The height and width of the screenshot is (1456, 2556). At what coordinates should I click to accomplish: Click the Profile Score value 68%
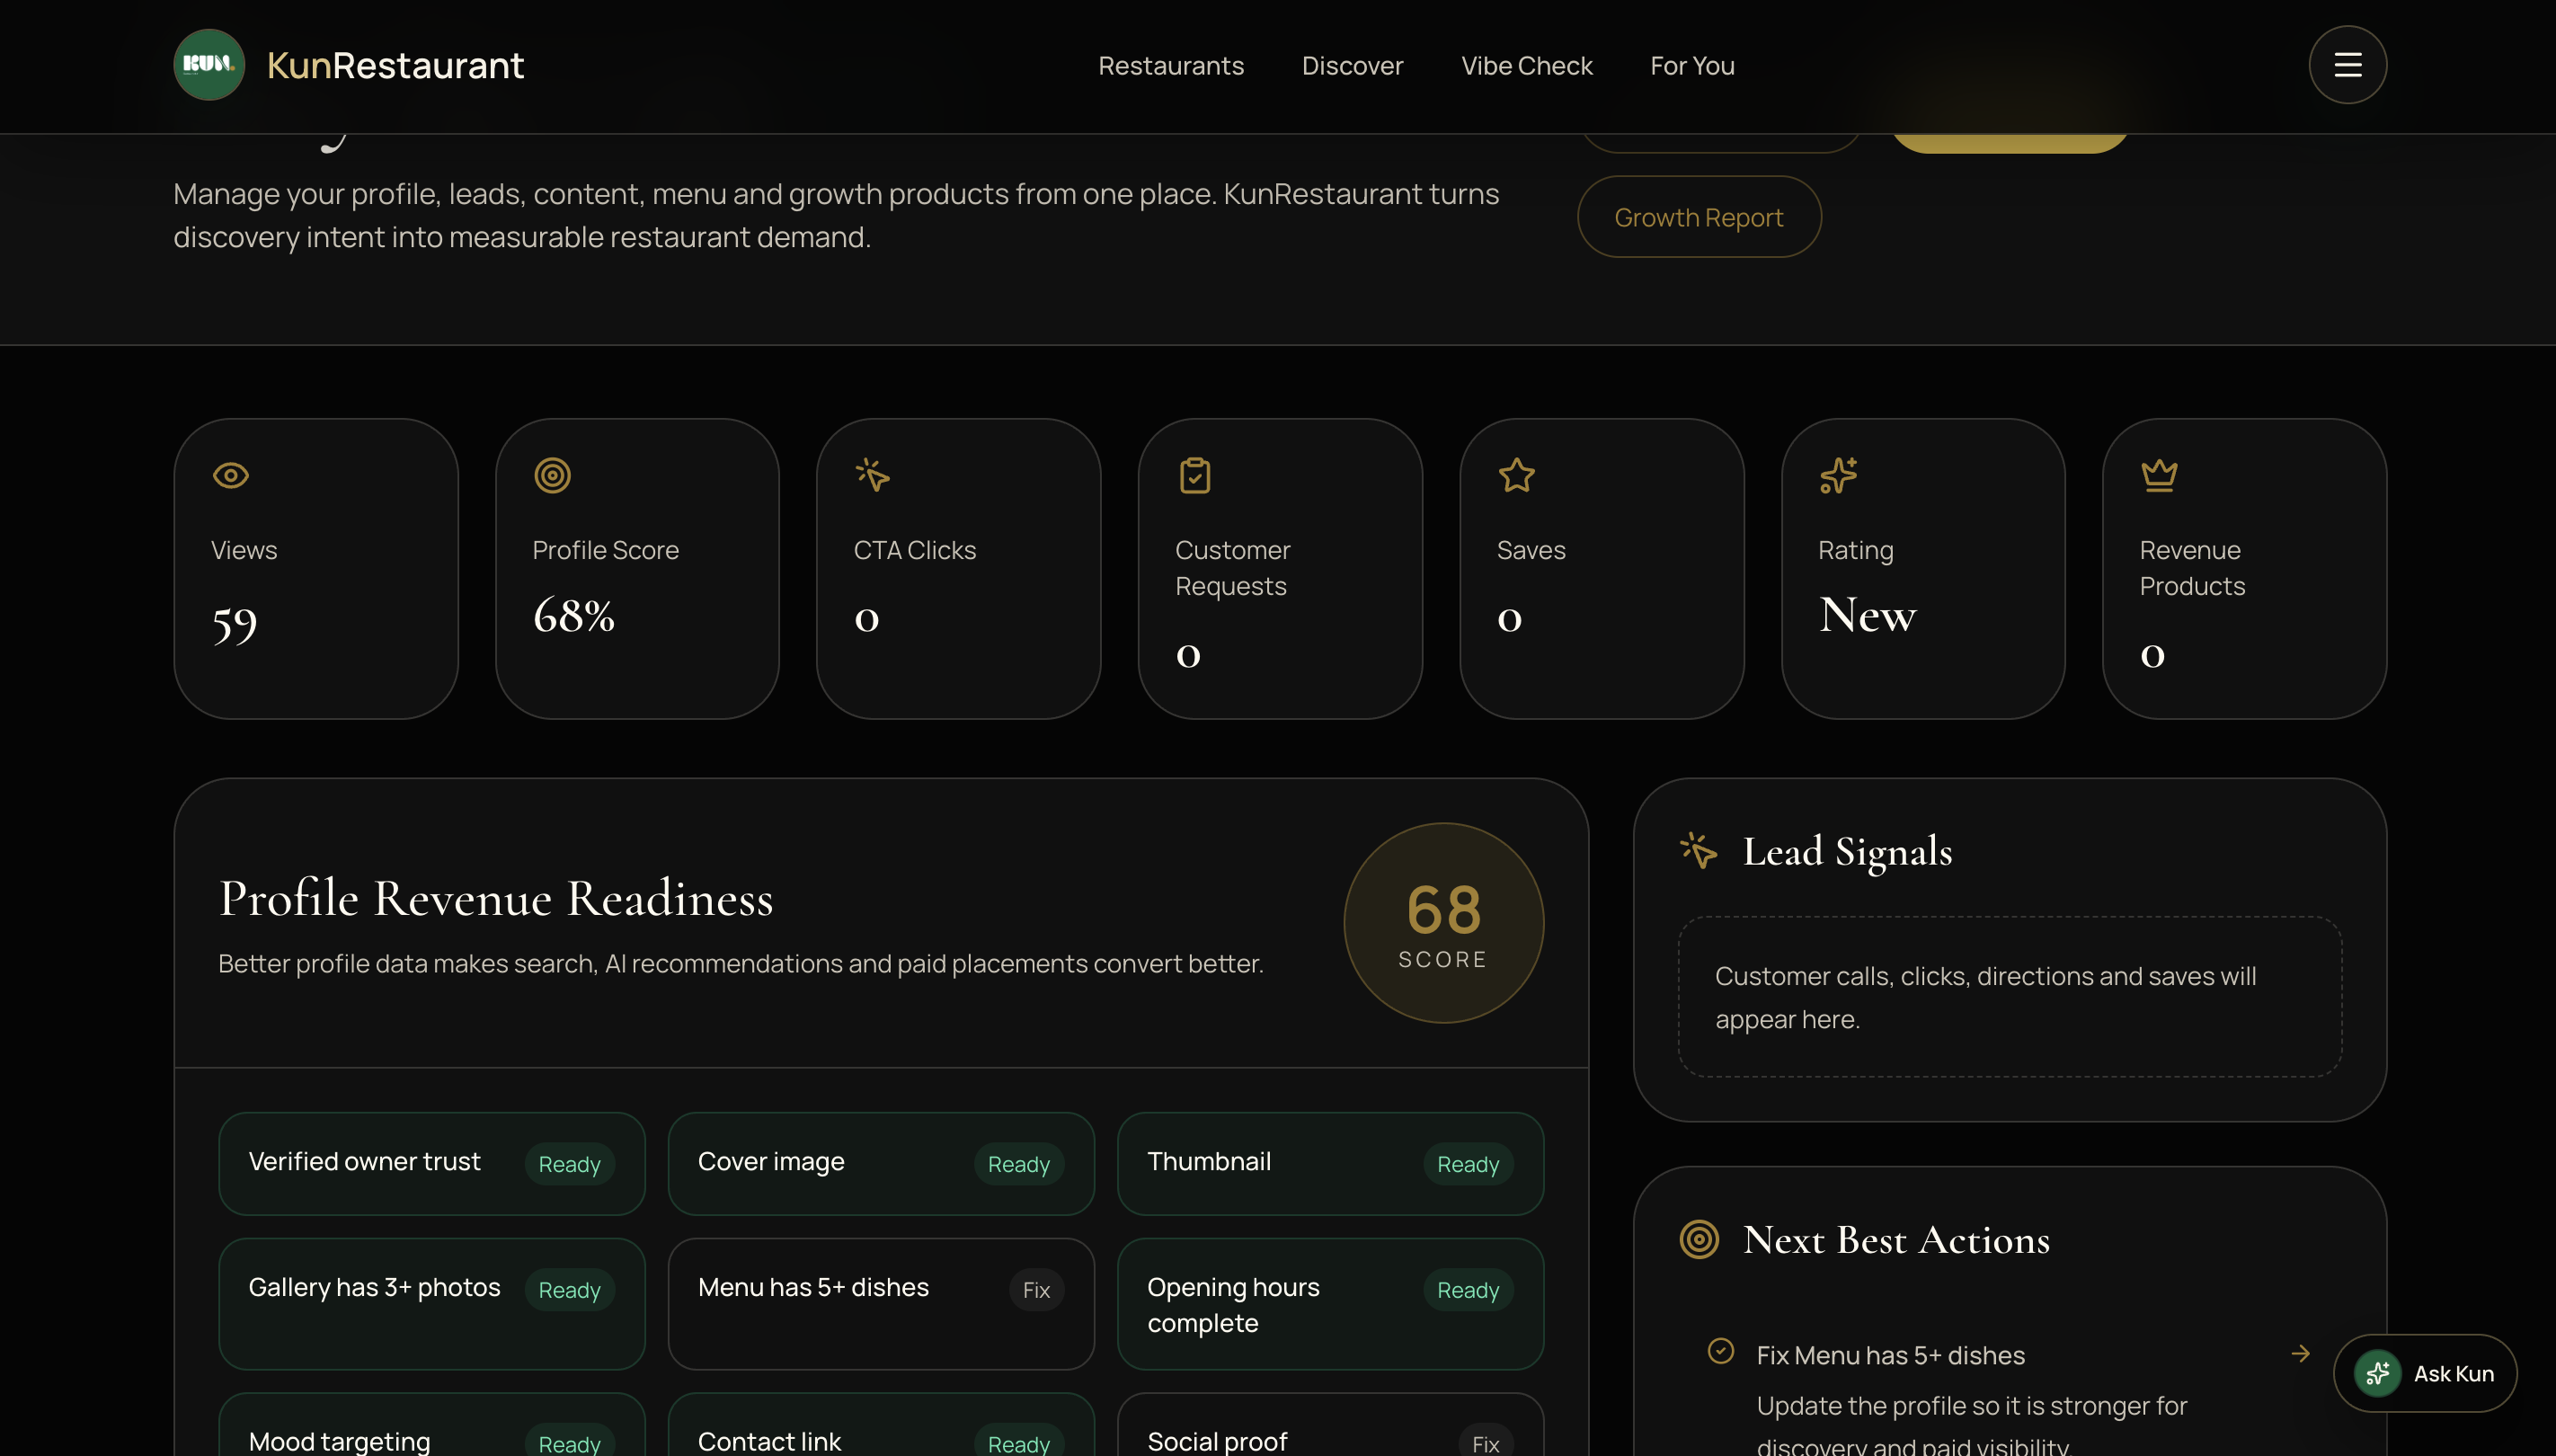point(573,615)
